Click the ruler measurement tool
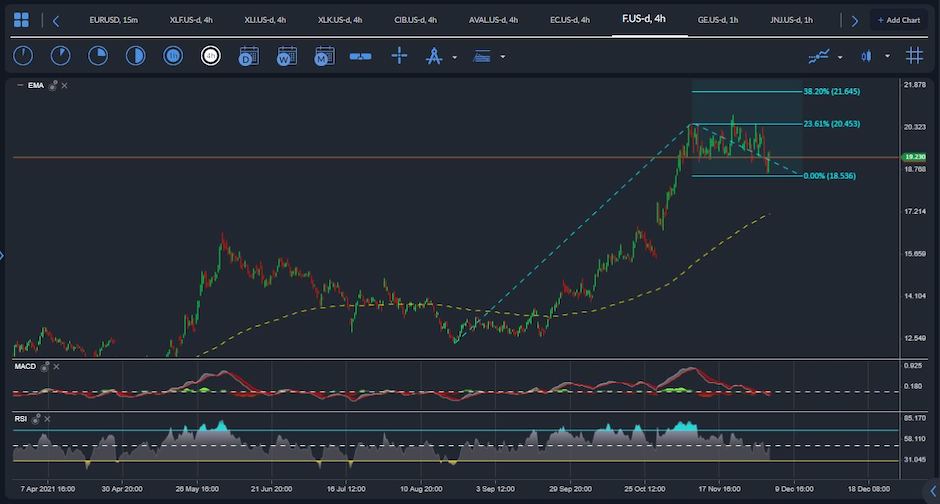This screenshot has height=504, width=940. click(360, 56)
